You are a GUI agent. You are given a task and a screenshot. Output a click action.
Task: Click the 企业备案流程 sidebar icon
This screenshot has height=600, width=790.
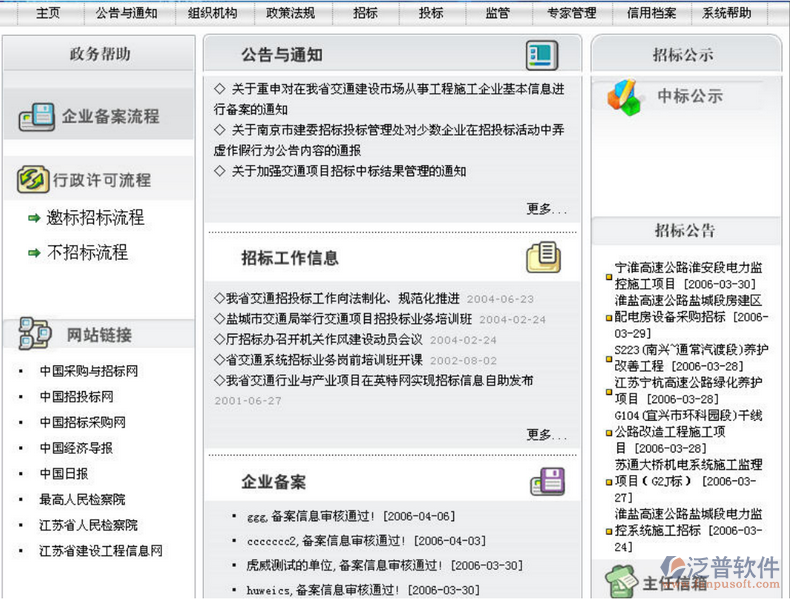tap(37, 117)
